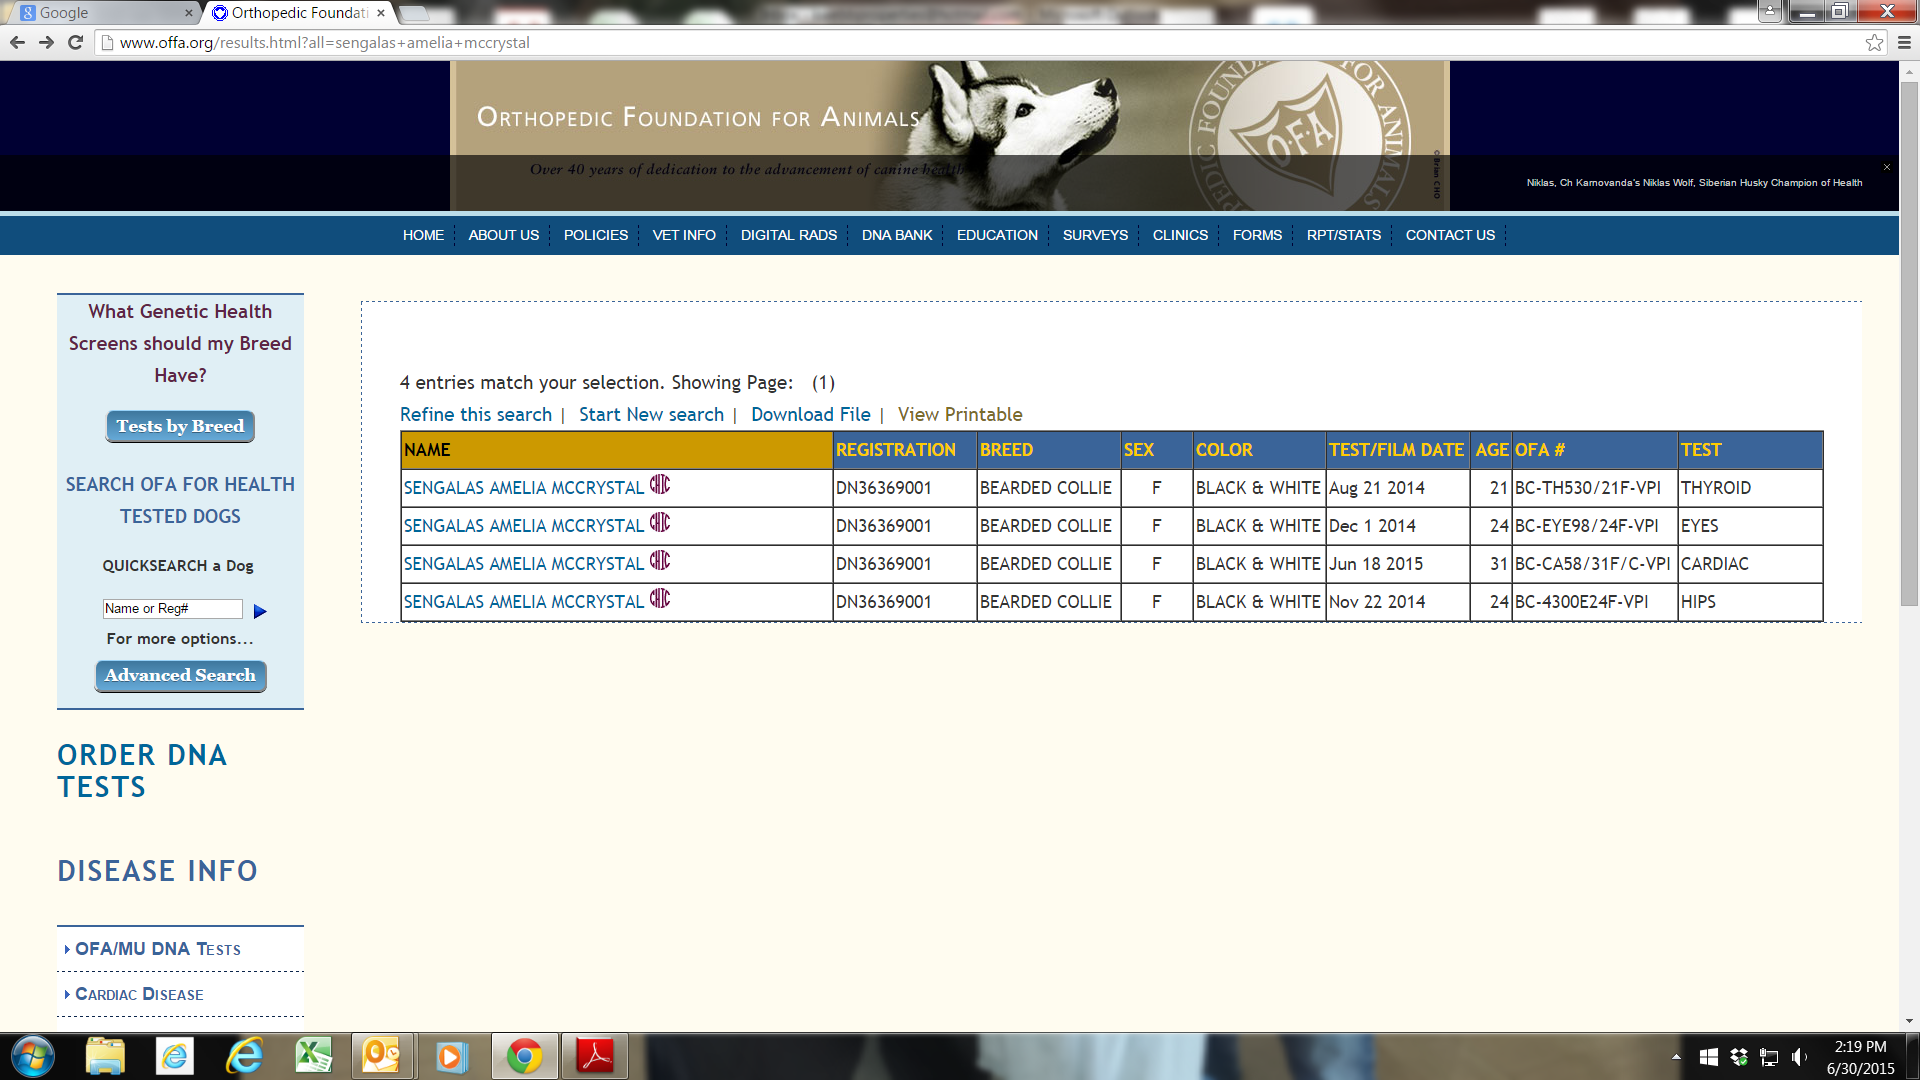Viewport: 1920px width, 1080px height.
Task: Open dog name link in CARDIAC row
Action: 524,564
